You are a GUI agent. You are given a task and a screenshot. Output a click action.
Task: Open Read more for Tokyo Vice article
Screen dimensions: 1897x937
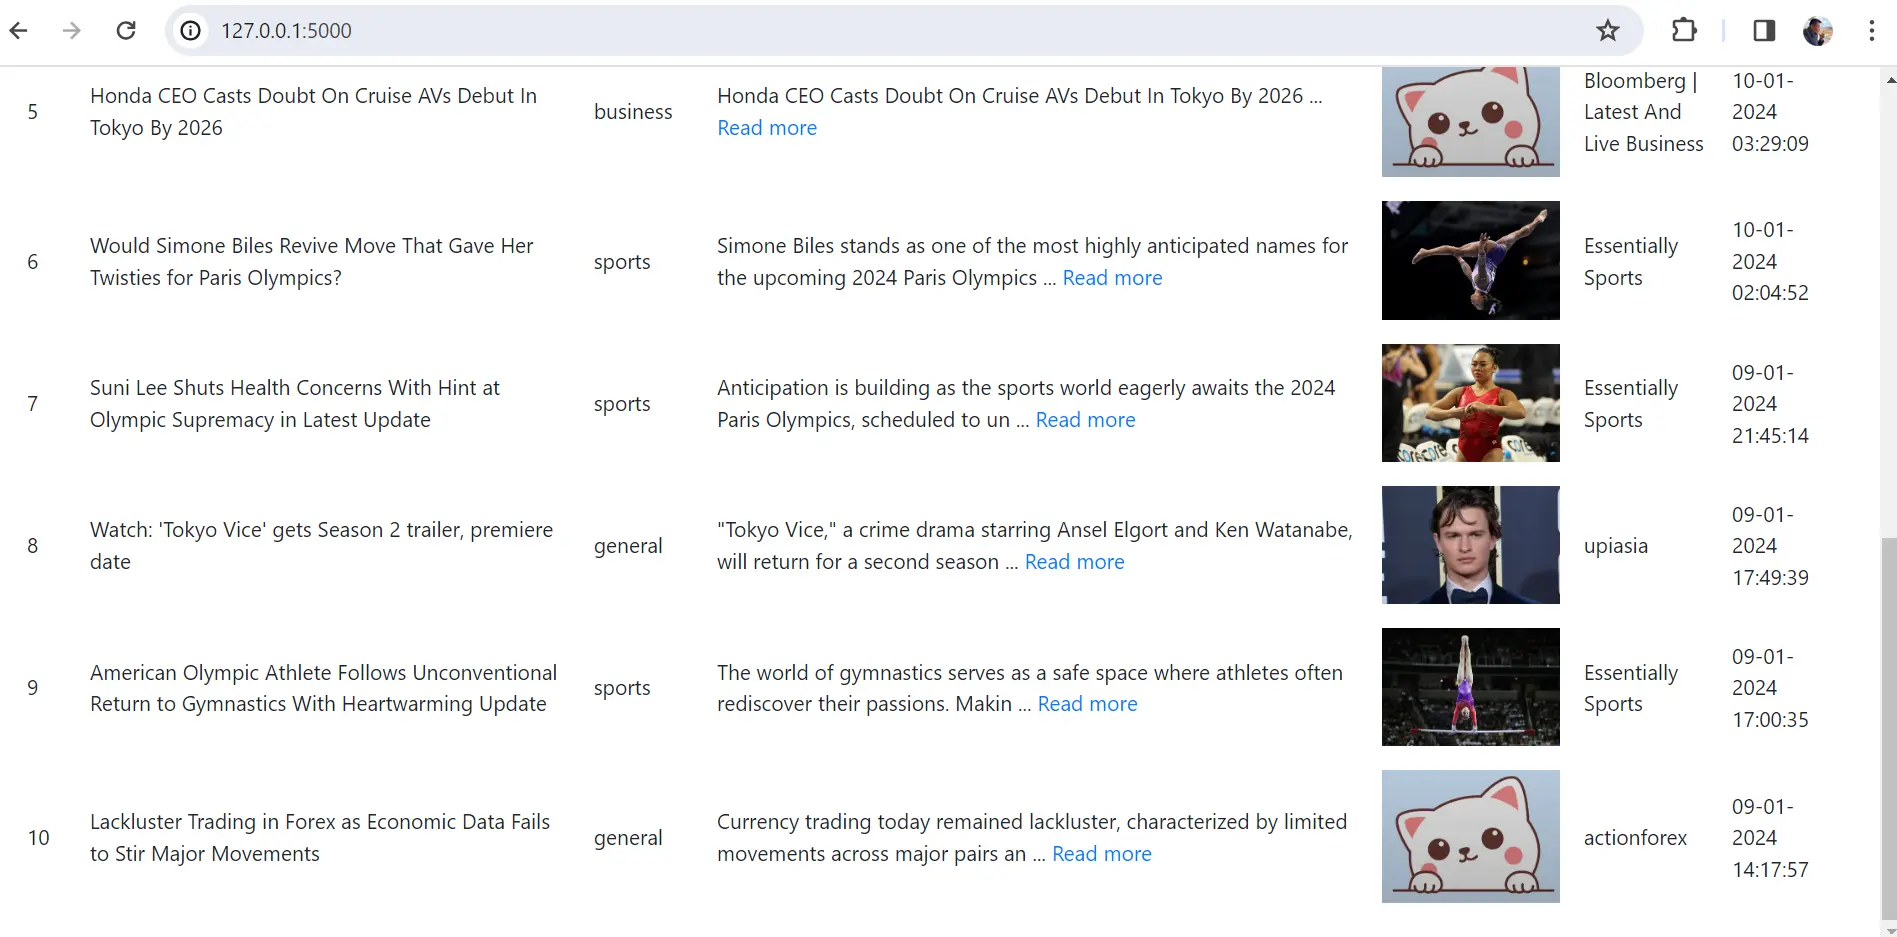1074,562
